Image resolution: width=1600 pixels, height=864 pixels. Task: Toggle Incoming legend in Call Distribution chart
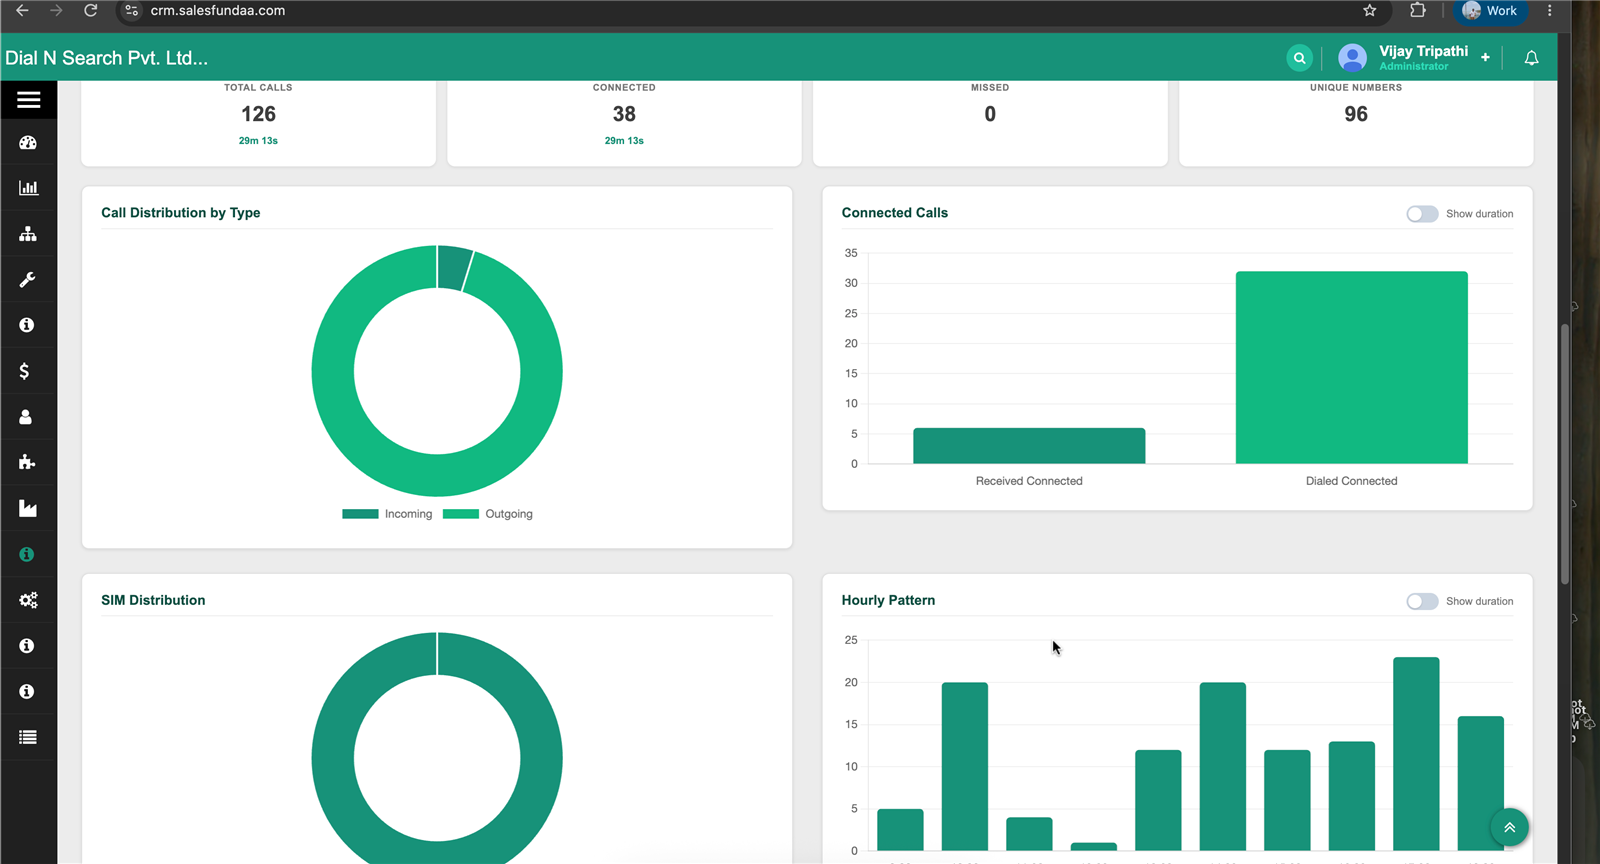point(387,514)
